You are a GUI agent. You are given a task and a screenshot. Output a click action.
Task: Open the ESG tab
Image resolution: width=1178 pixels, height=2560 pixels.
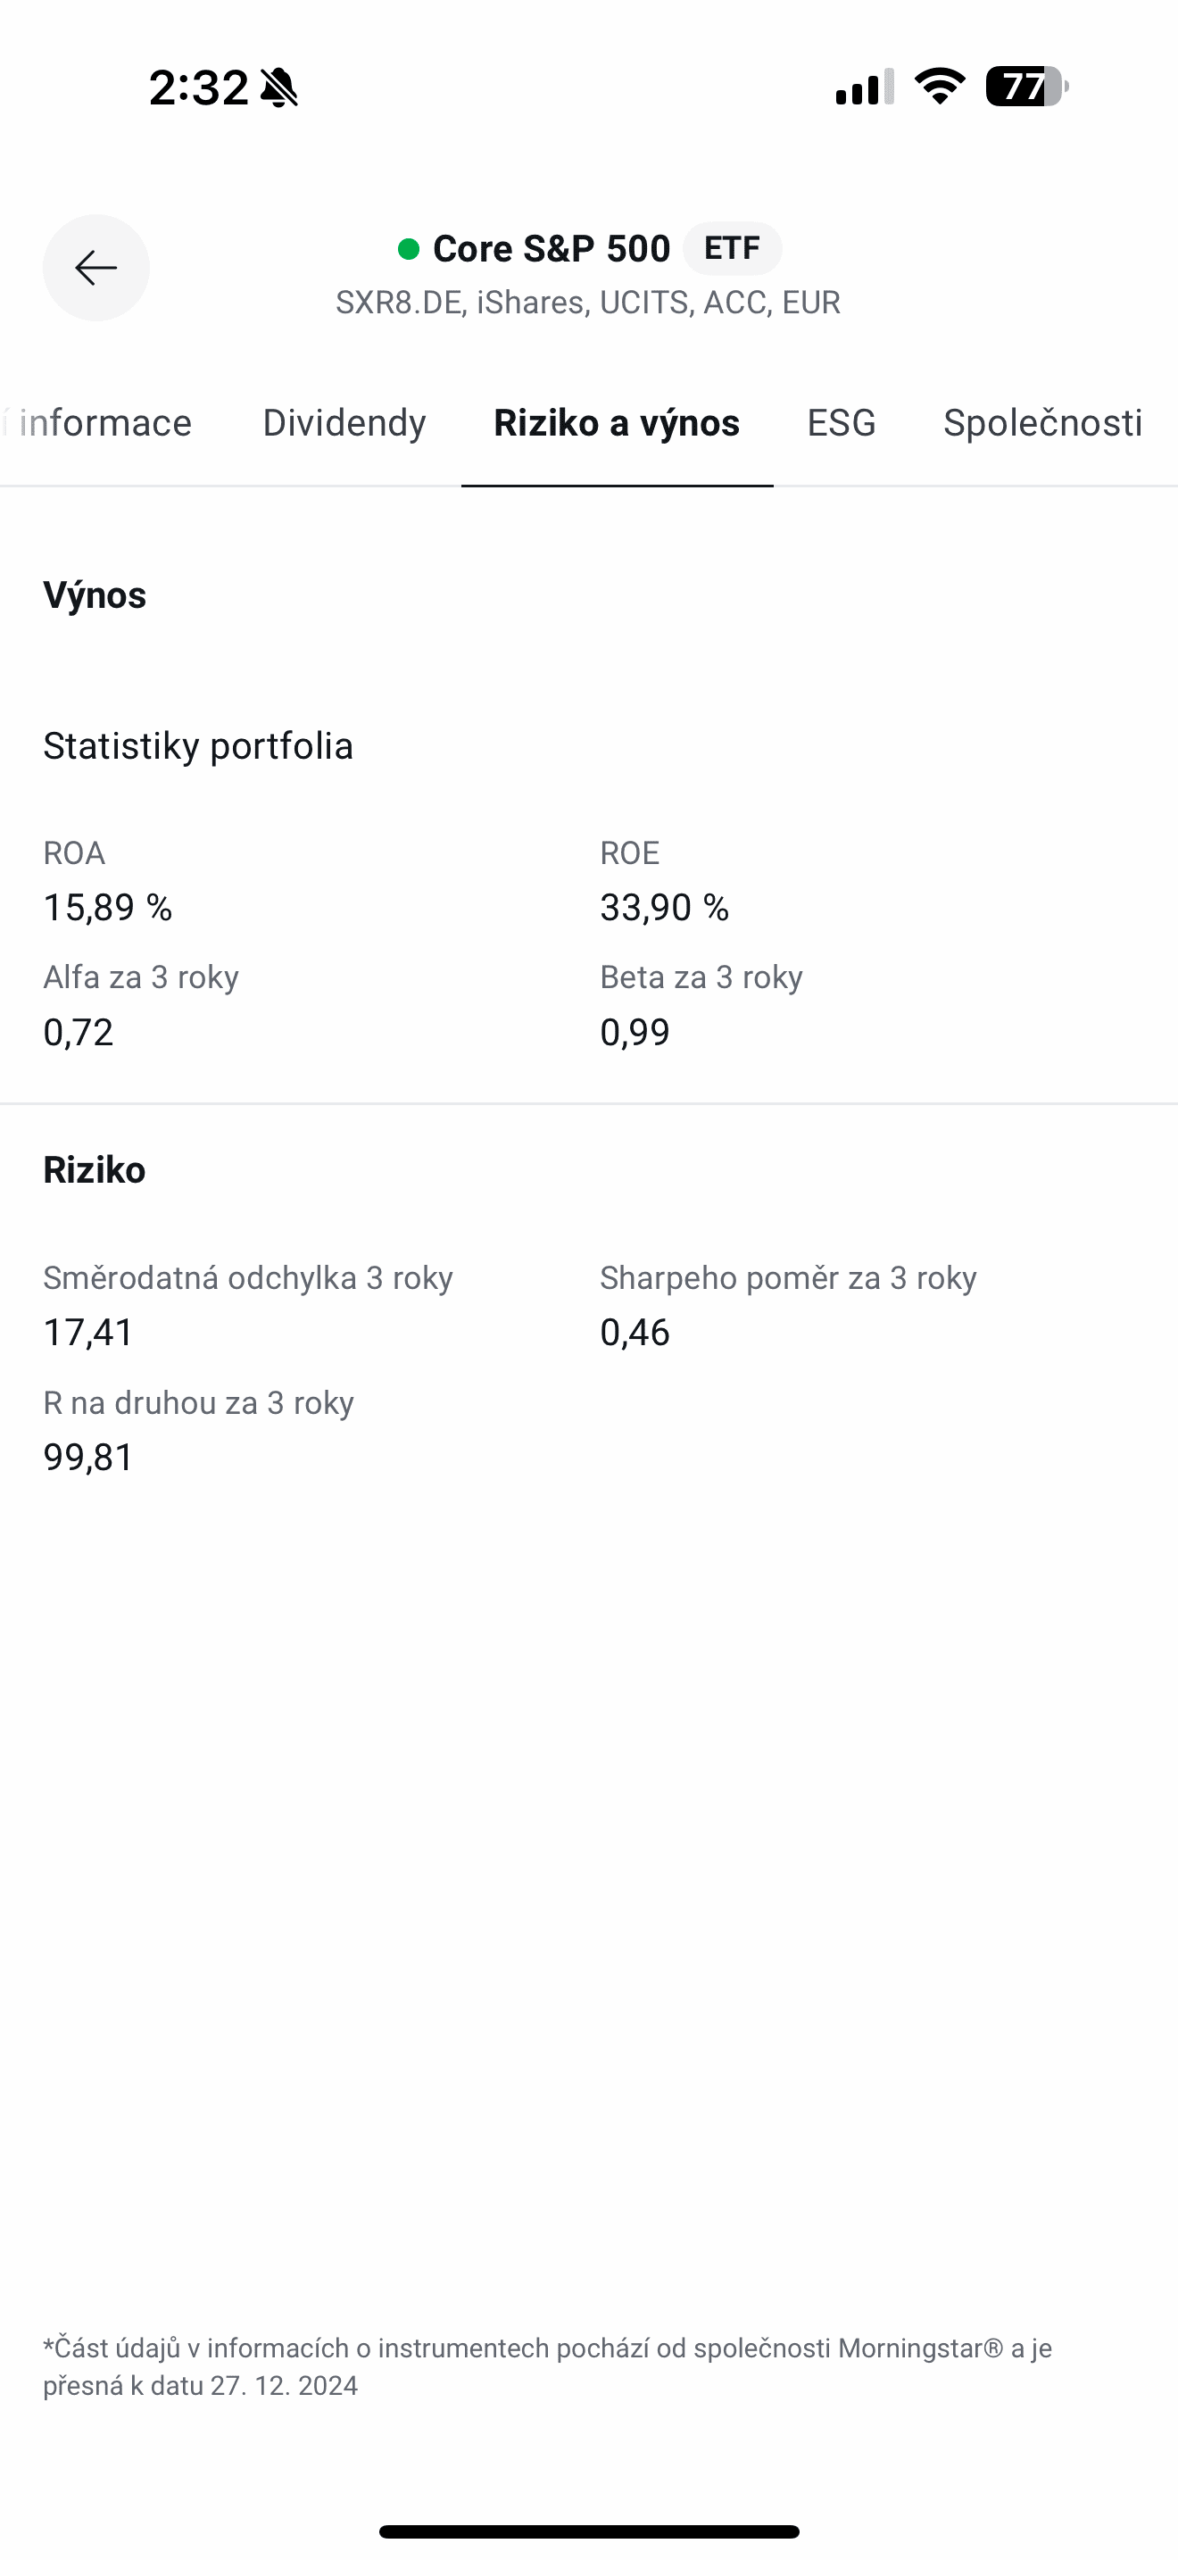point(841,423)
